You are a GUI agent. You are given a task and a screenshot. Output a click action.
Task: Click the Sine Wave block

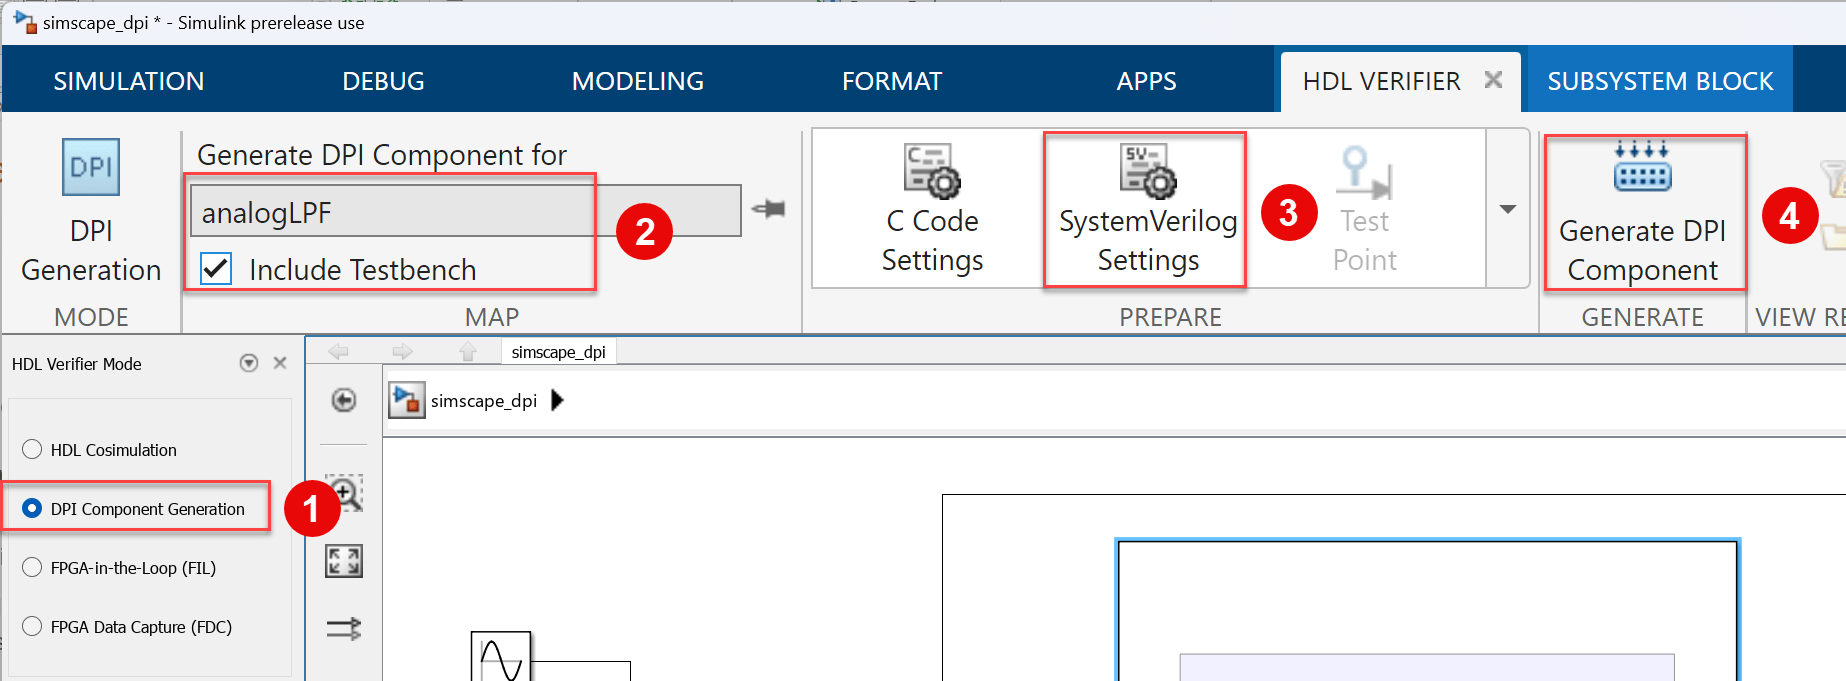501,656
